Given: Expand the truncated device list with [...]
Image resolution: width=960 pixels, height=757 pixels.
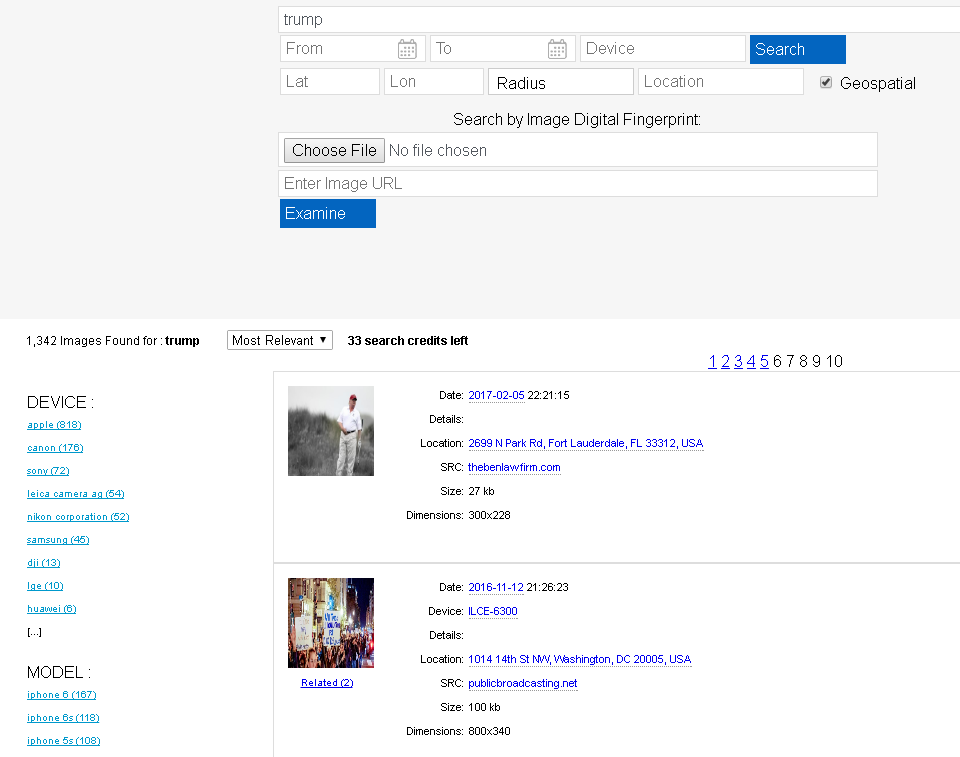Looking at the screenshot, I should (x=34, y=631).
